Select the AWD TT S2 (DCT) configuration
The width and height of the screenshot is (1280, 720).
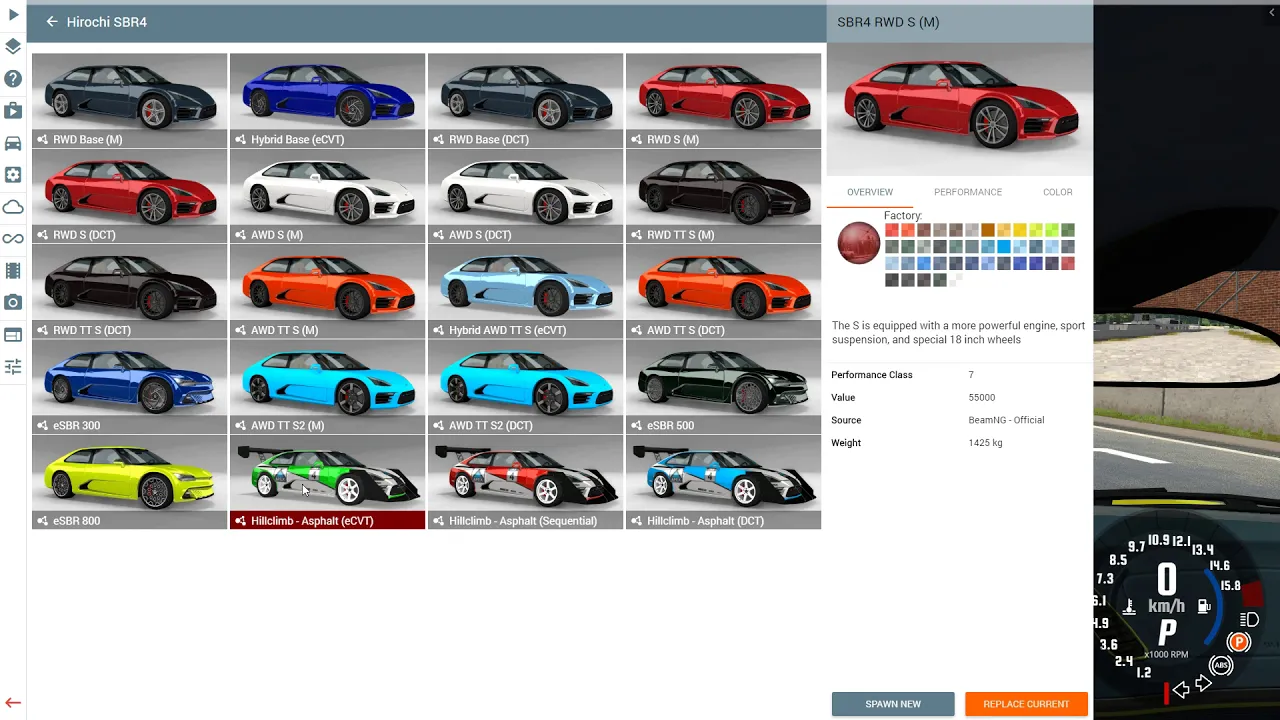pos(525,386)
